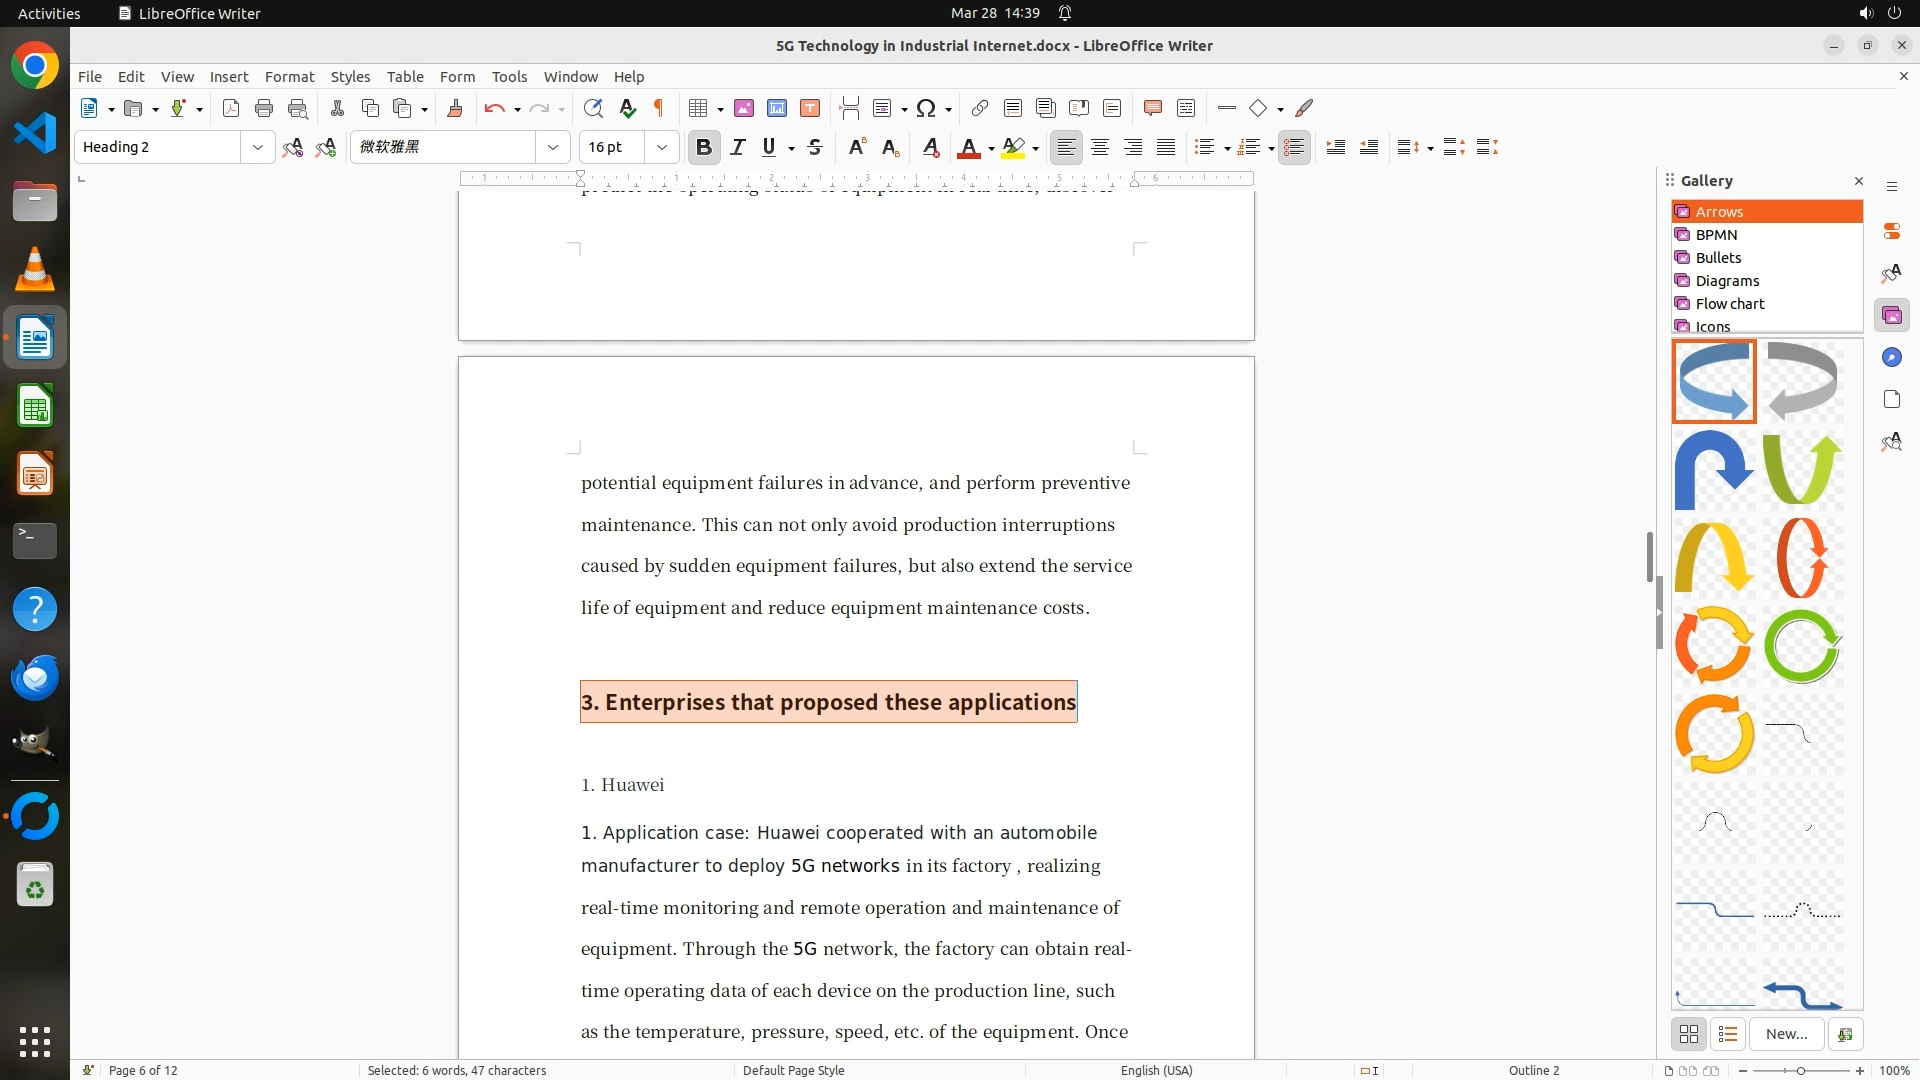Click the Clone Formatting paintbrush icon
The image size is (1920, 1080).
click(x=455, y=108)
